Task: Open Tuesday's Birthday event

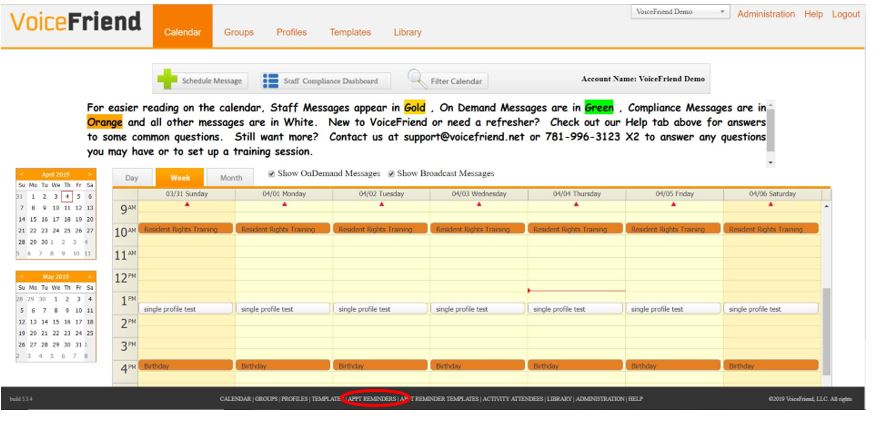Action: click(381, 365)
